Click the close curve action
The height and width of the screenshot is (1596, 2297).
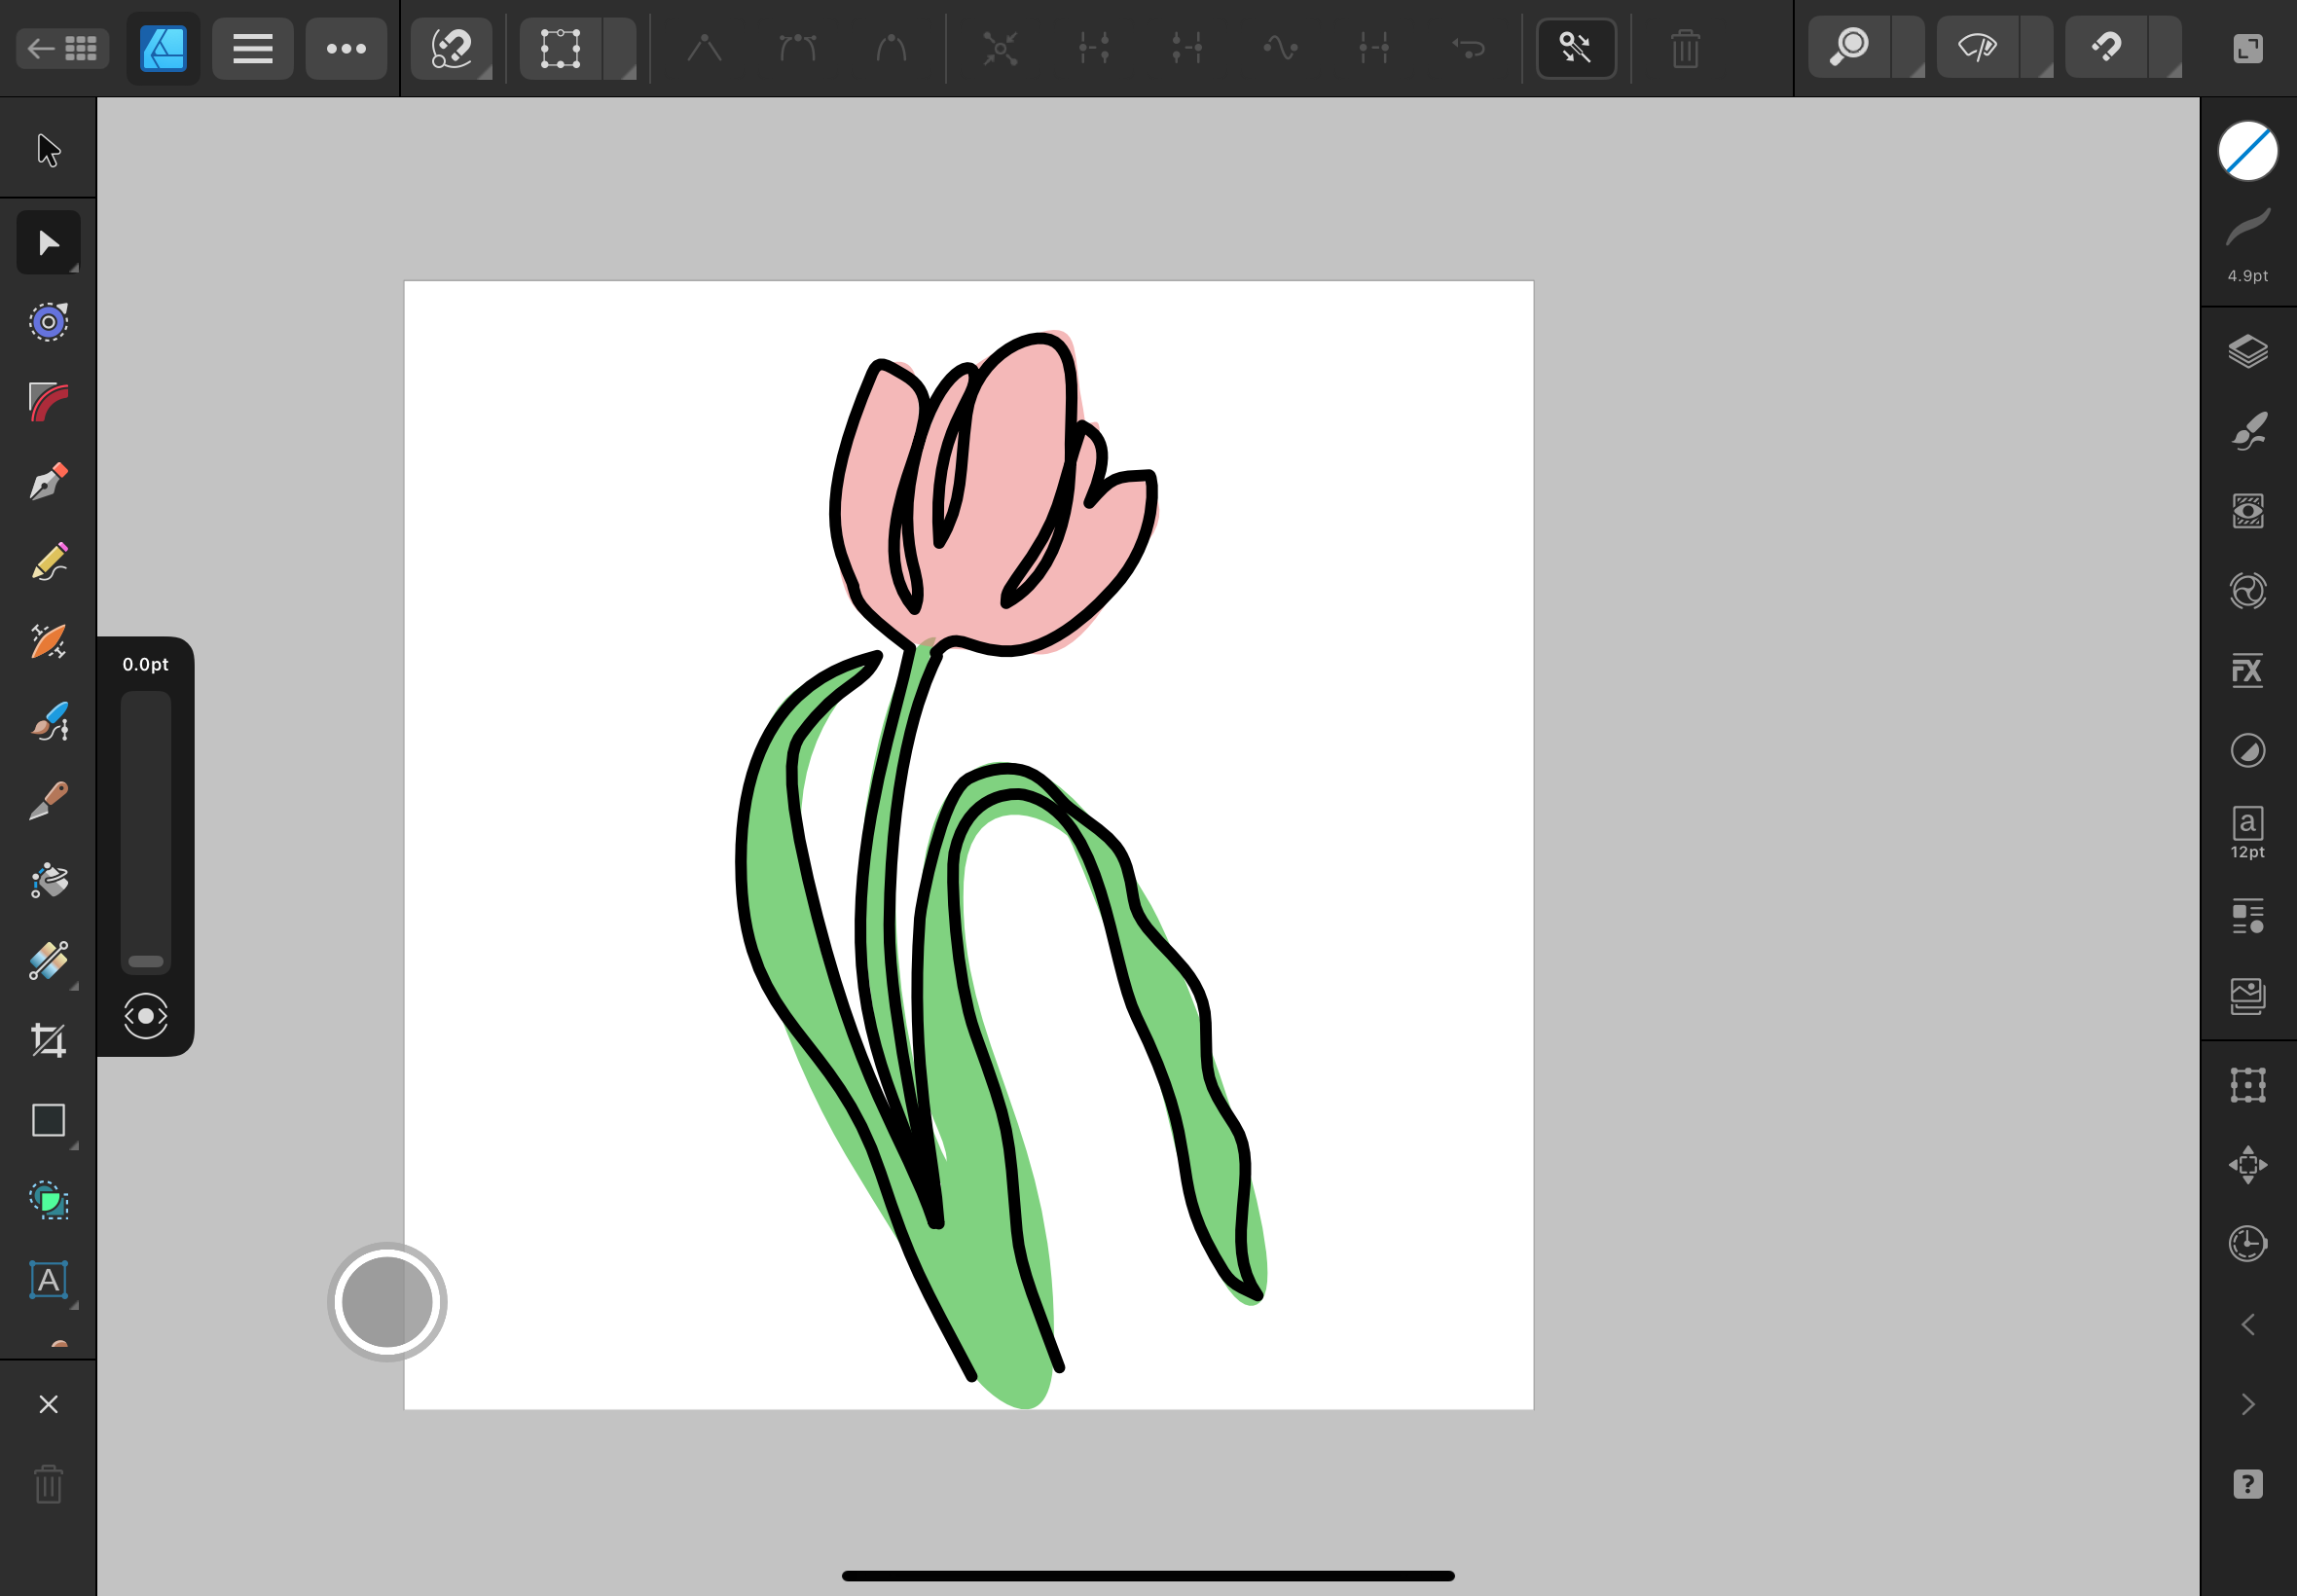1094,48
